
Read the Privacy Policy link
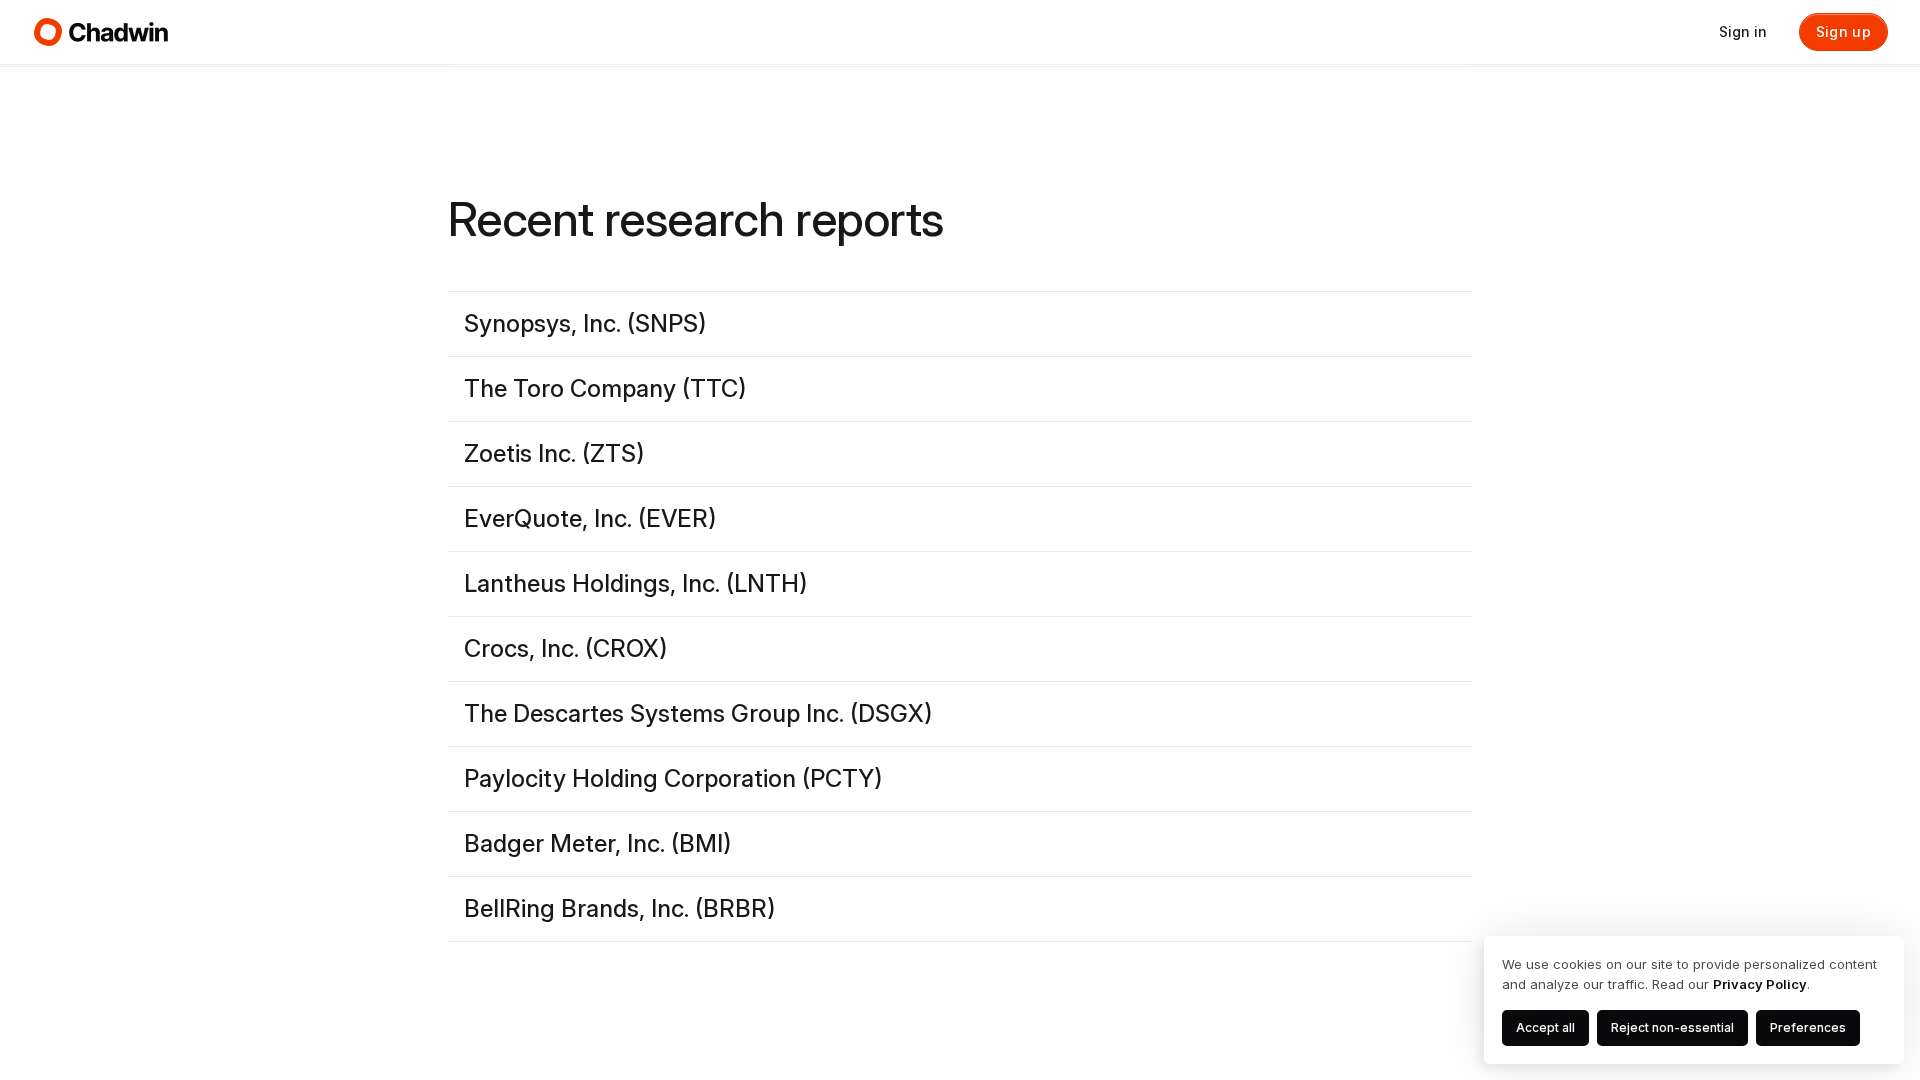tap(1759, 985)
